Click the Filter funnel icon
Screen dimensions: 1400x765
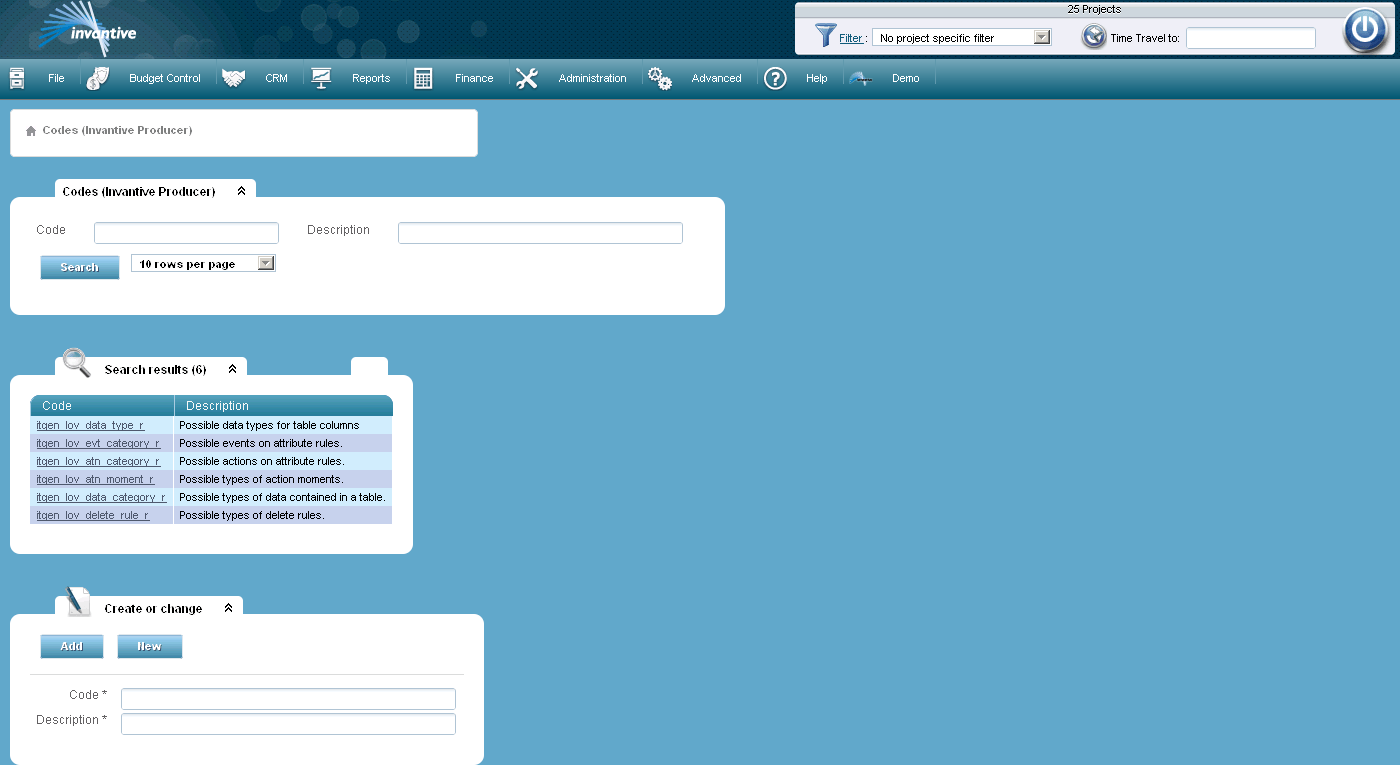pyautogui.click(x=823, y=36)
